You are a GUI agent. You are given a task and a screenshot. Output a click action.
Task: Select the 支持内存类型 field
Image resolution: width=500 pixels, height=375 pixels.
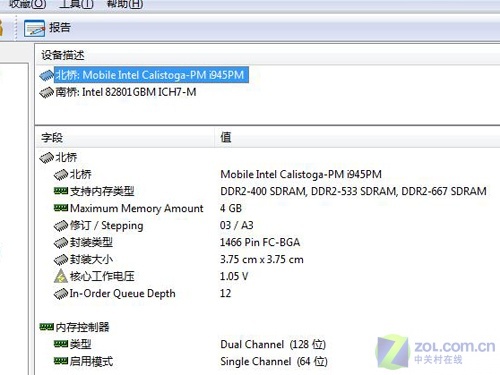102,191
